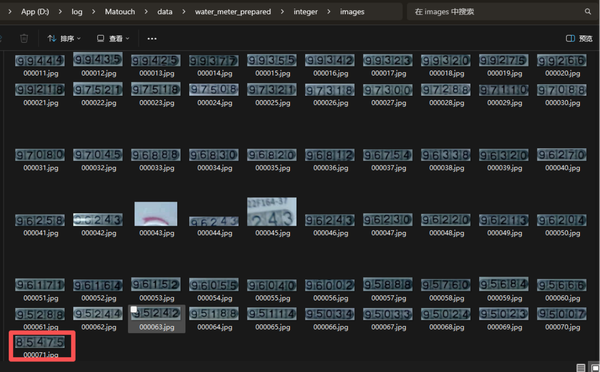The width and height of the screenshot is (600, 372).
Task: Click the file name 000044.jpg
Action: (215, 233)
